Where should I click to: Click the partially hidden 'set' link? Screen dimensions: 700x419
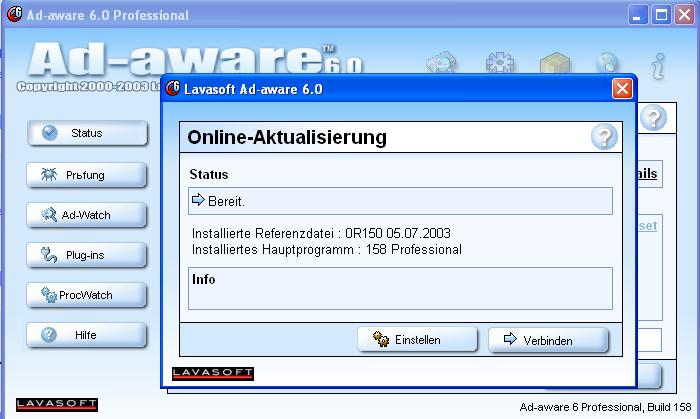pos(647,226)
